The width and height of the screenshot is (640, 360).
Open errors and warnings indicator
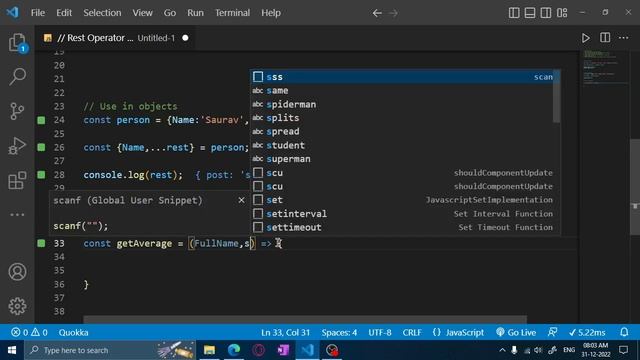tap(29, 332)
